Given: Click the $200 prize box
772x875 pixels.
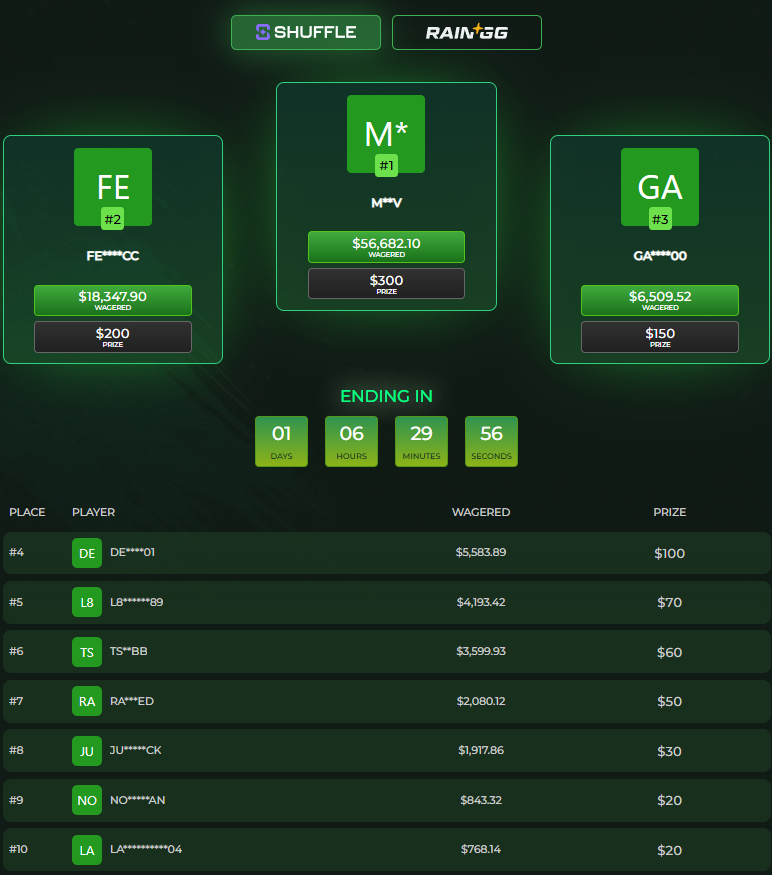Looking at the screenshot, I should pos(113,336).
